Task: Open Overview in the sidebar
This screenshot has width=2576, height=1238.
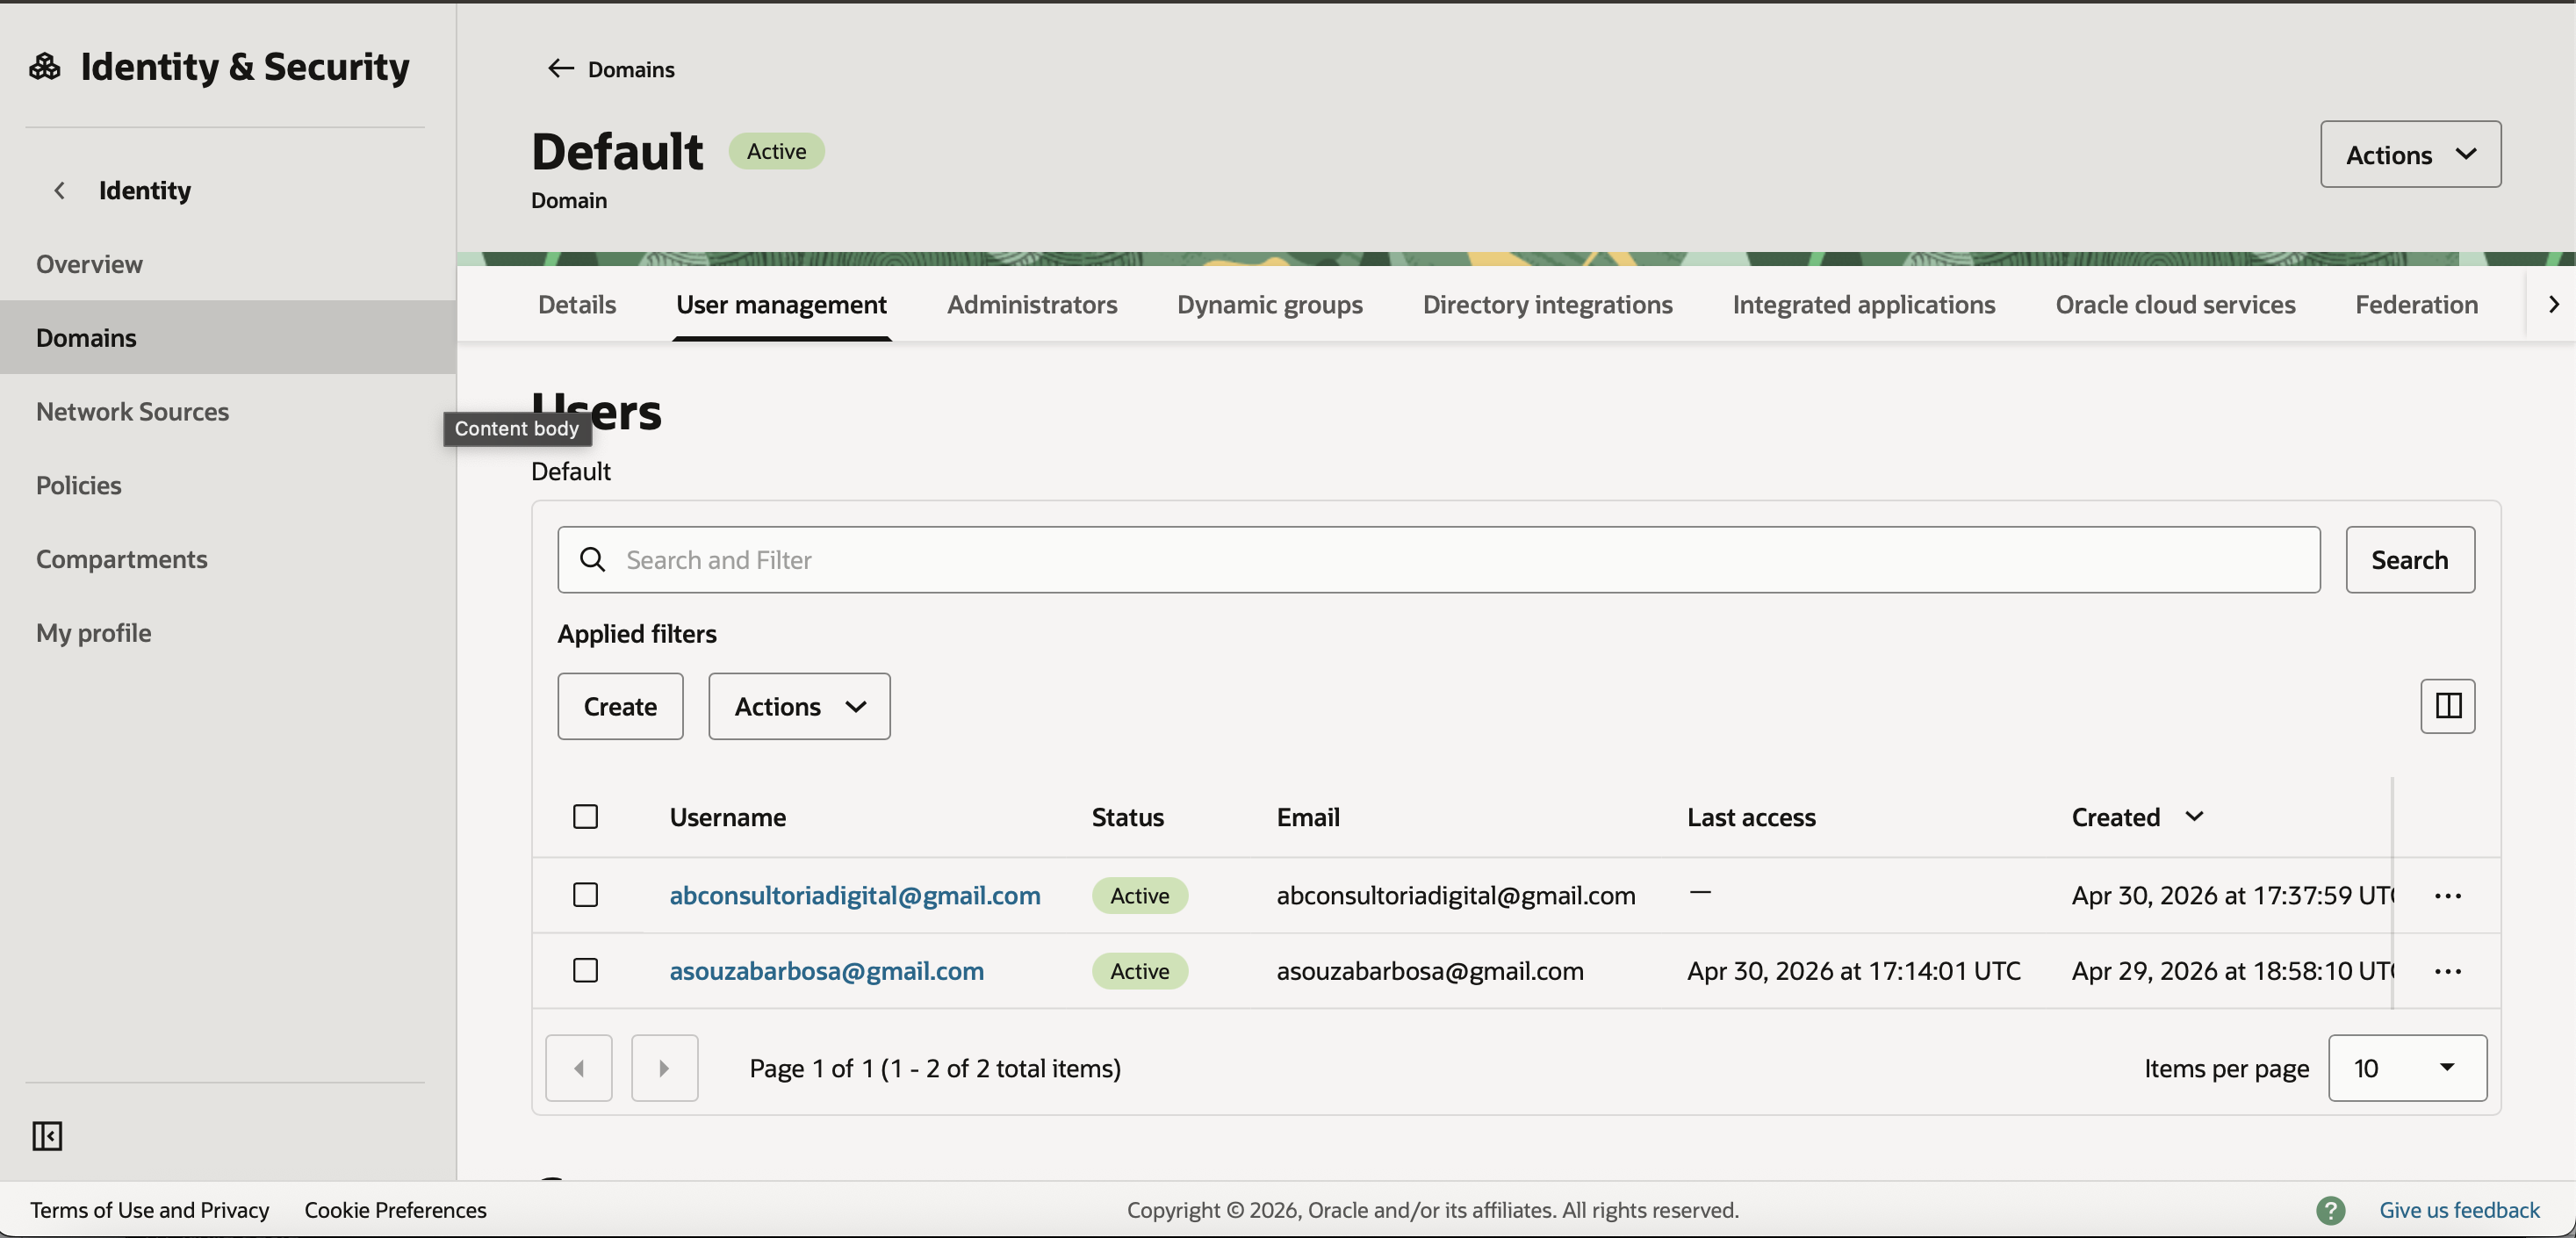Action: pyautogui.click(x=228, y=264)
